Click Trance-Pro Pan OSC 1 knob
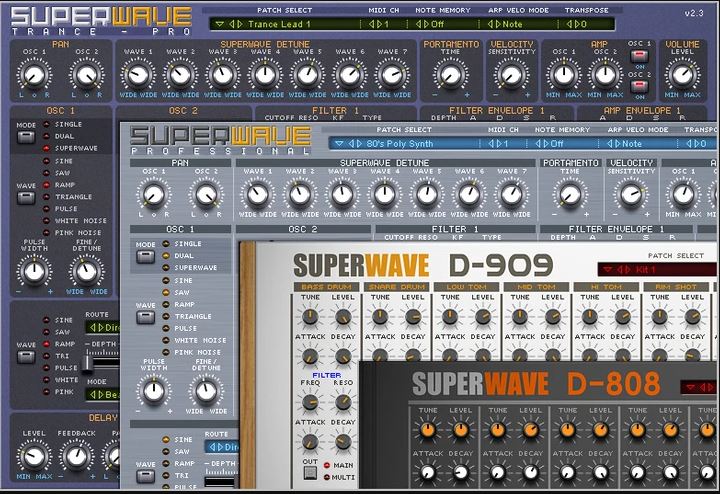 tap(34, 75)
